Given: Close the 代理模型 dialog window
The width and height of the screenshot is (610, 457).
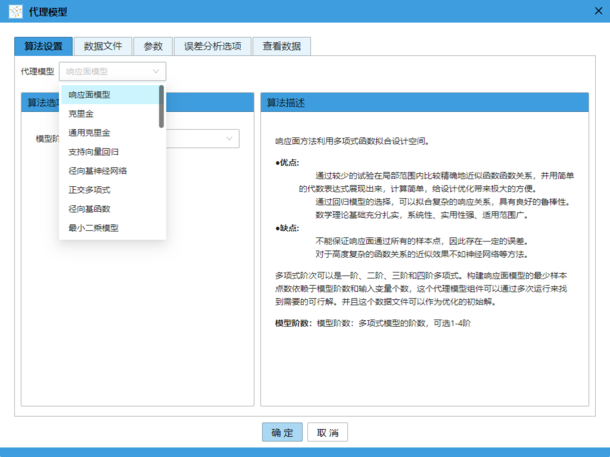Looking at the screenshot, I should [x=598, y=11].
